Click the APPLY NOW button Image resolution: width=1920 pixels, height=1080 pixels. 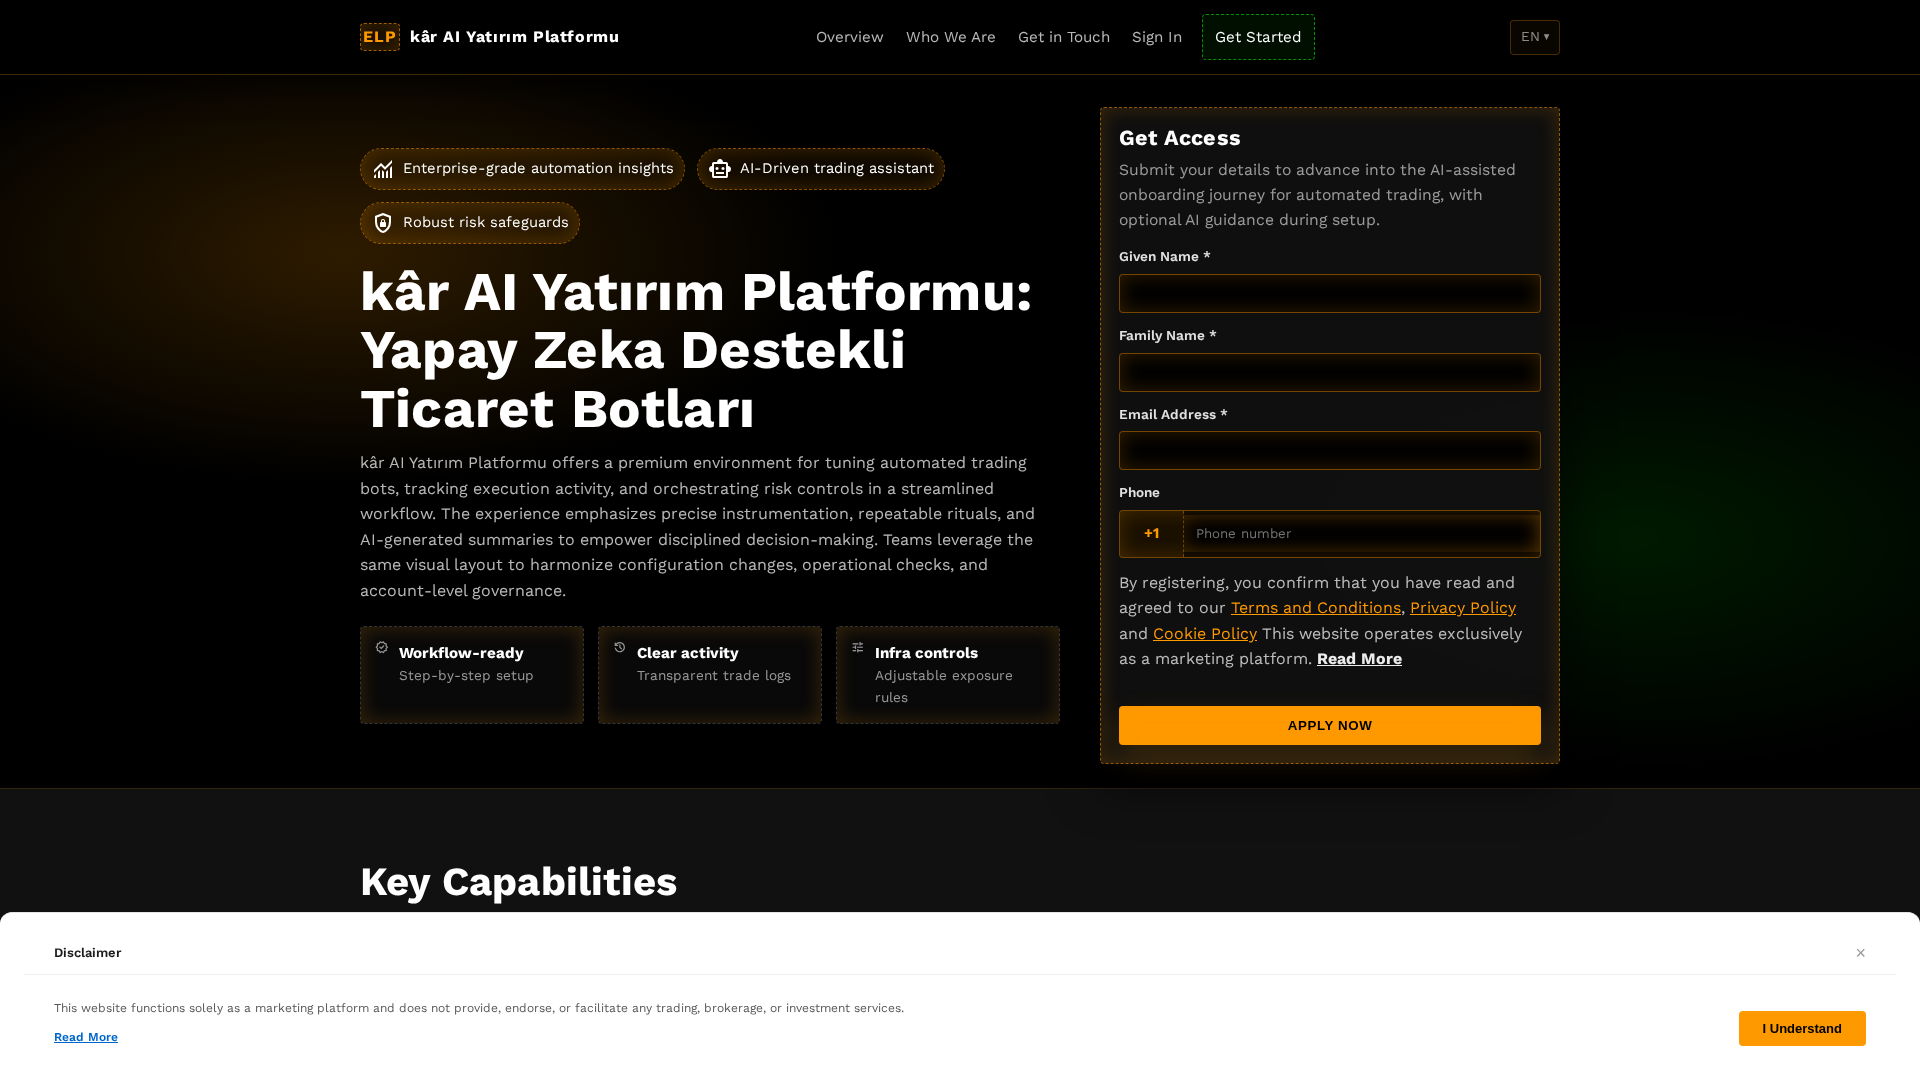pos(1330,726)
